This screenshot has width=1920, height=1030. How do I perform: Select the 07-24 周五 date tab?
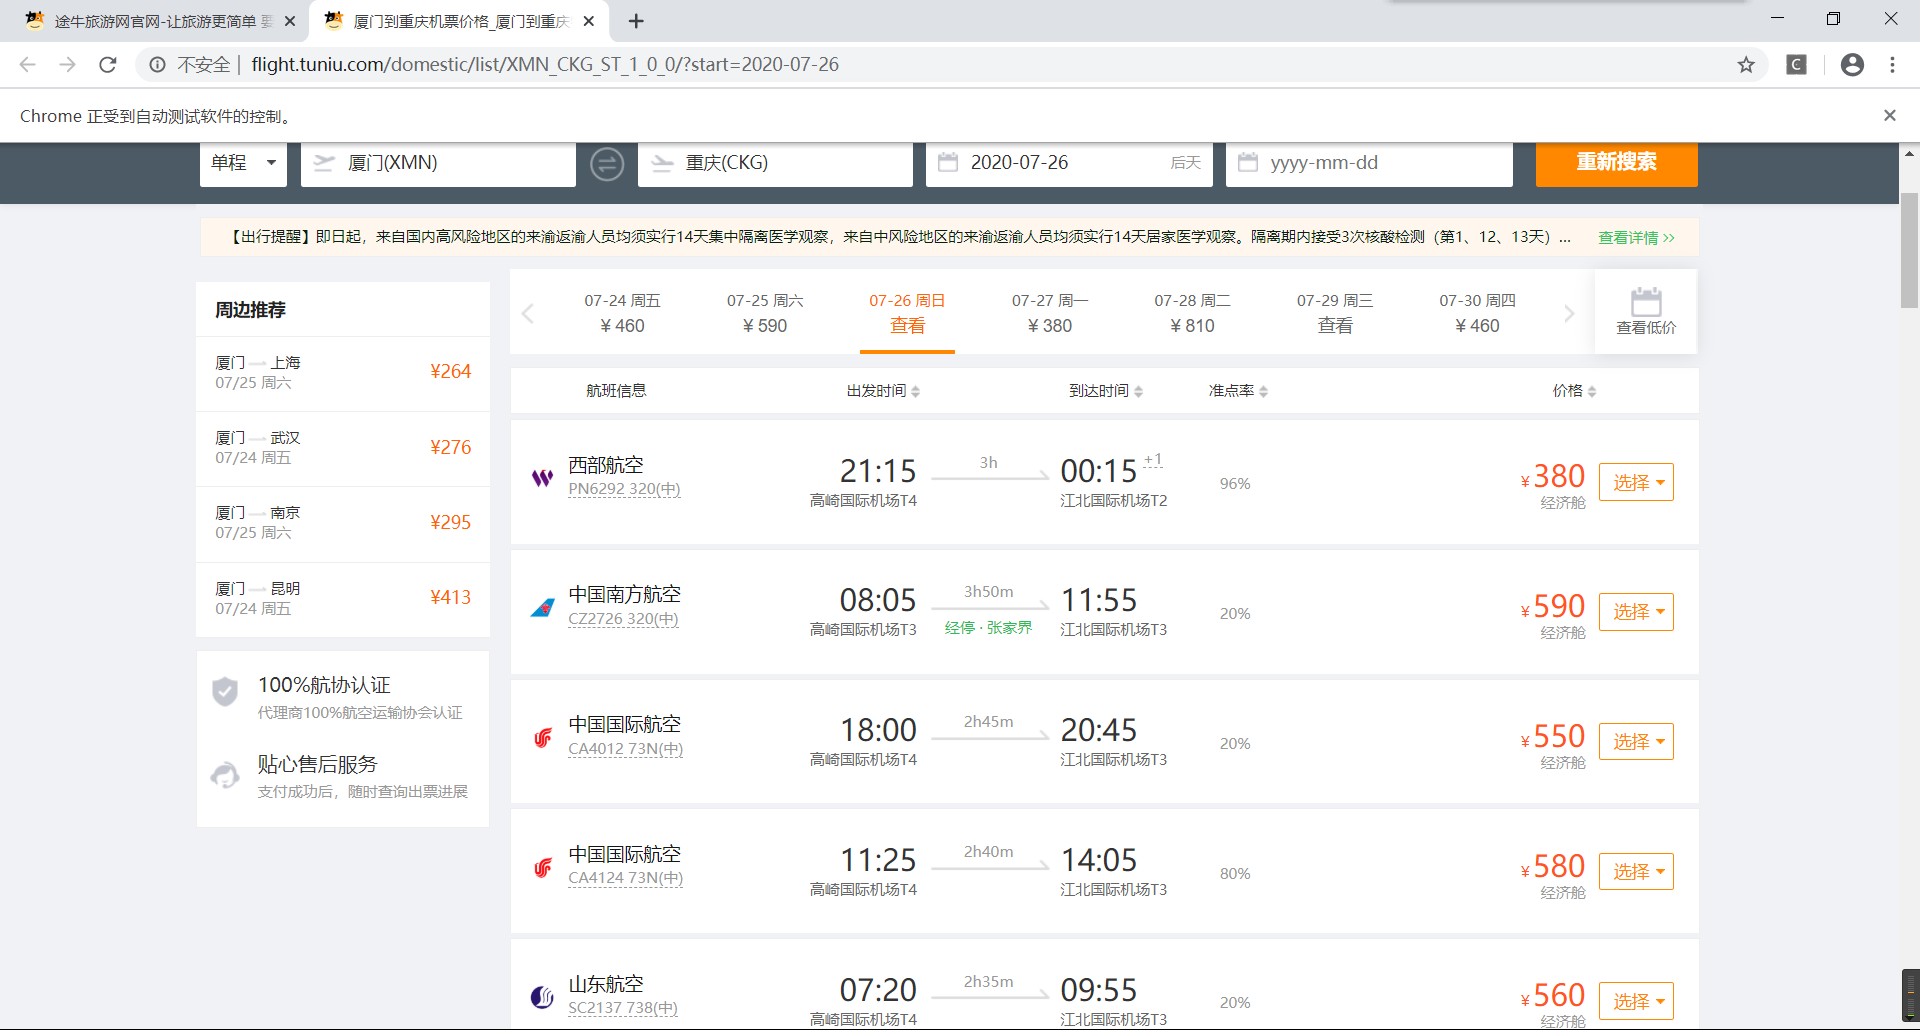pyautogui.click(x=622, y=313)
